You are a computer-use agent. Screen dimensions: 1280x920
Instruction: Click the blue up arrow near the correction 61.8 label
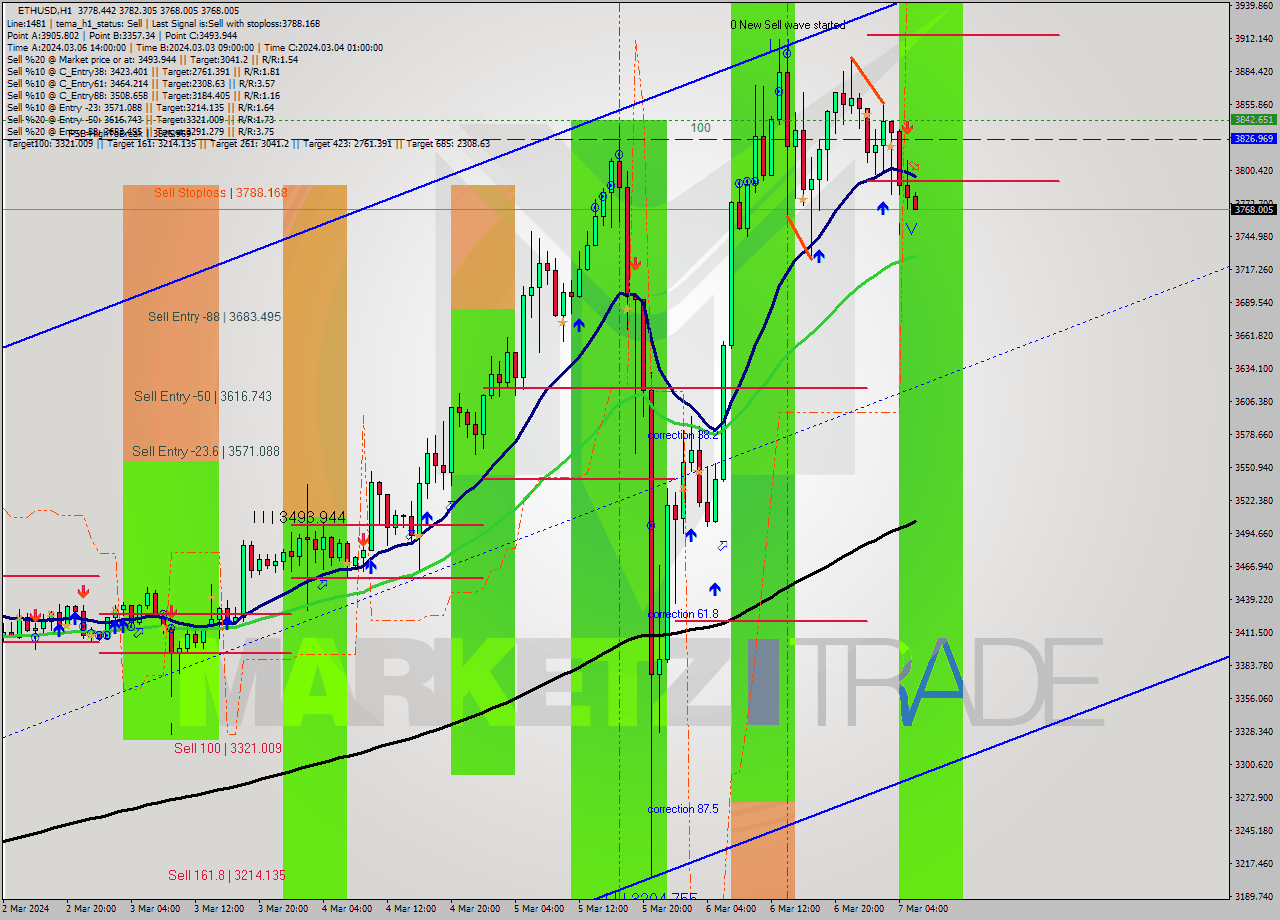click(715, 588)
